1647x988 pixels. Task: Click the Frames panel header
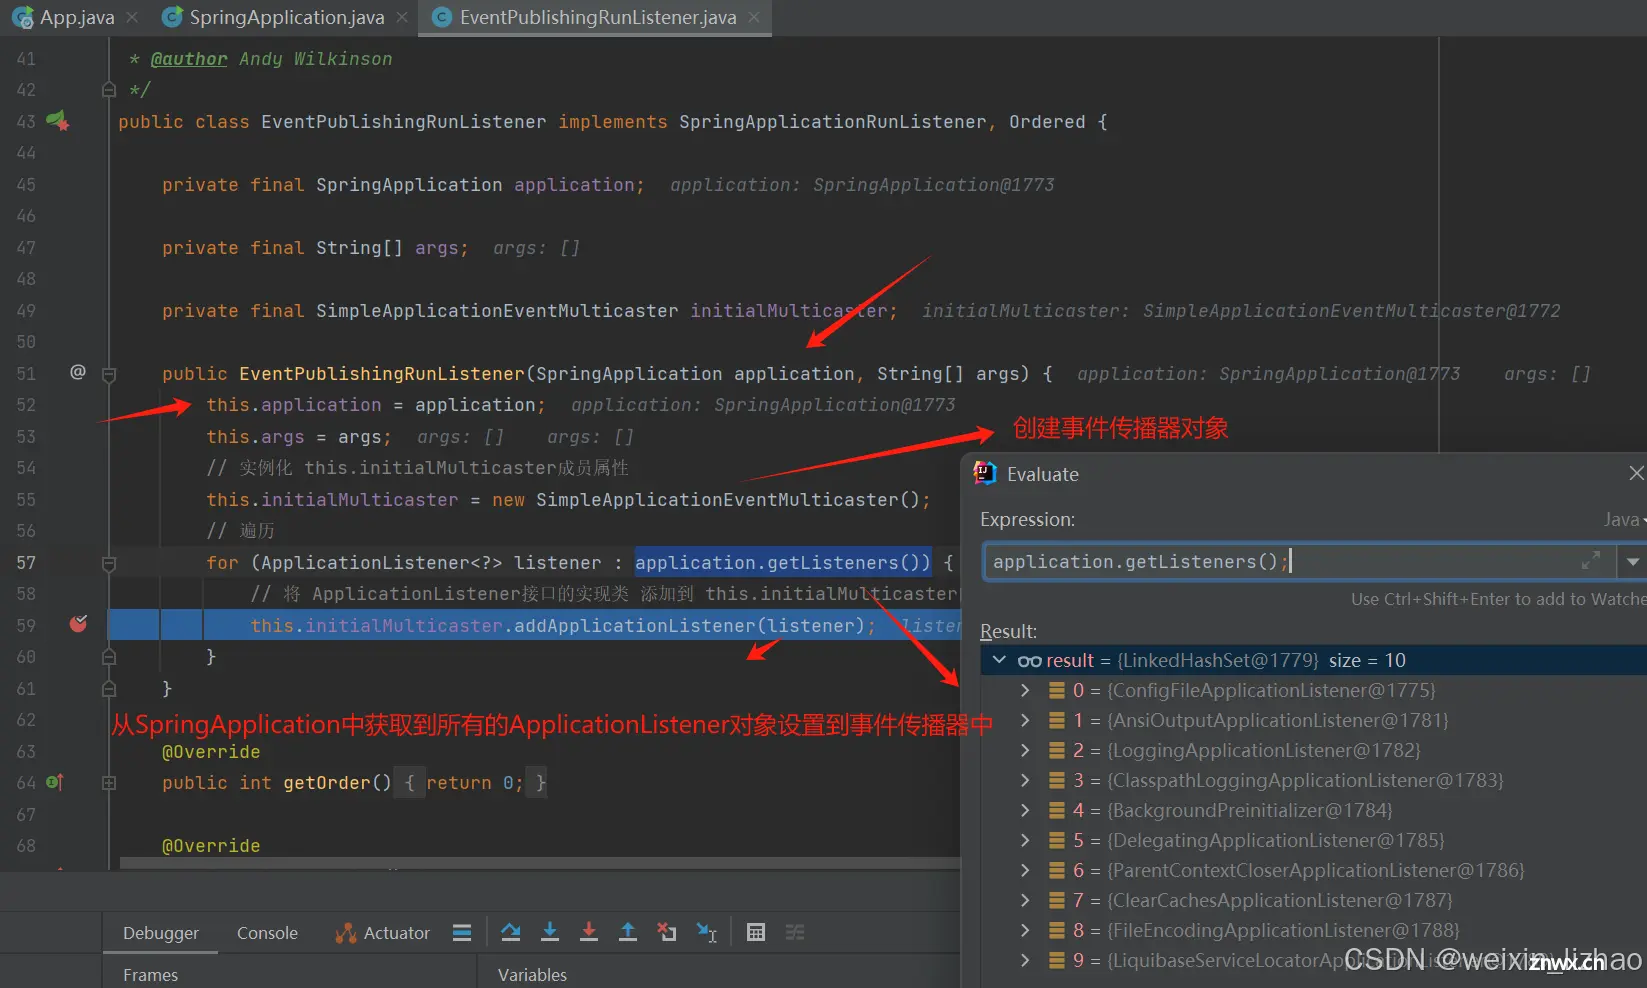pyautogui.click(x=150, y=974)
